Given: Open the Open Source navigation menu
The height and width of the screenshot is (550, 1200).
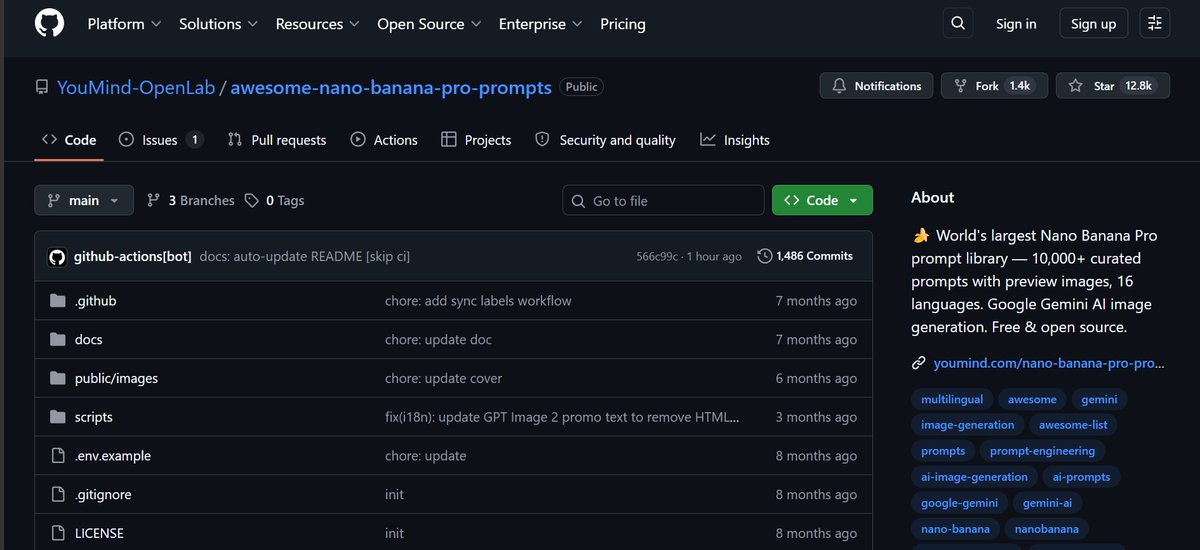Looking at the screenshot, I should click(429, 23).
